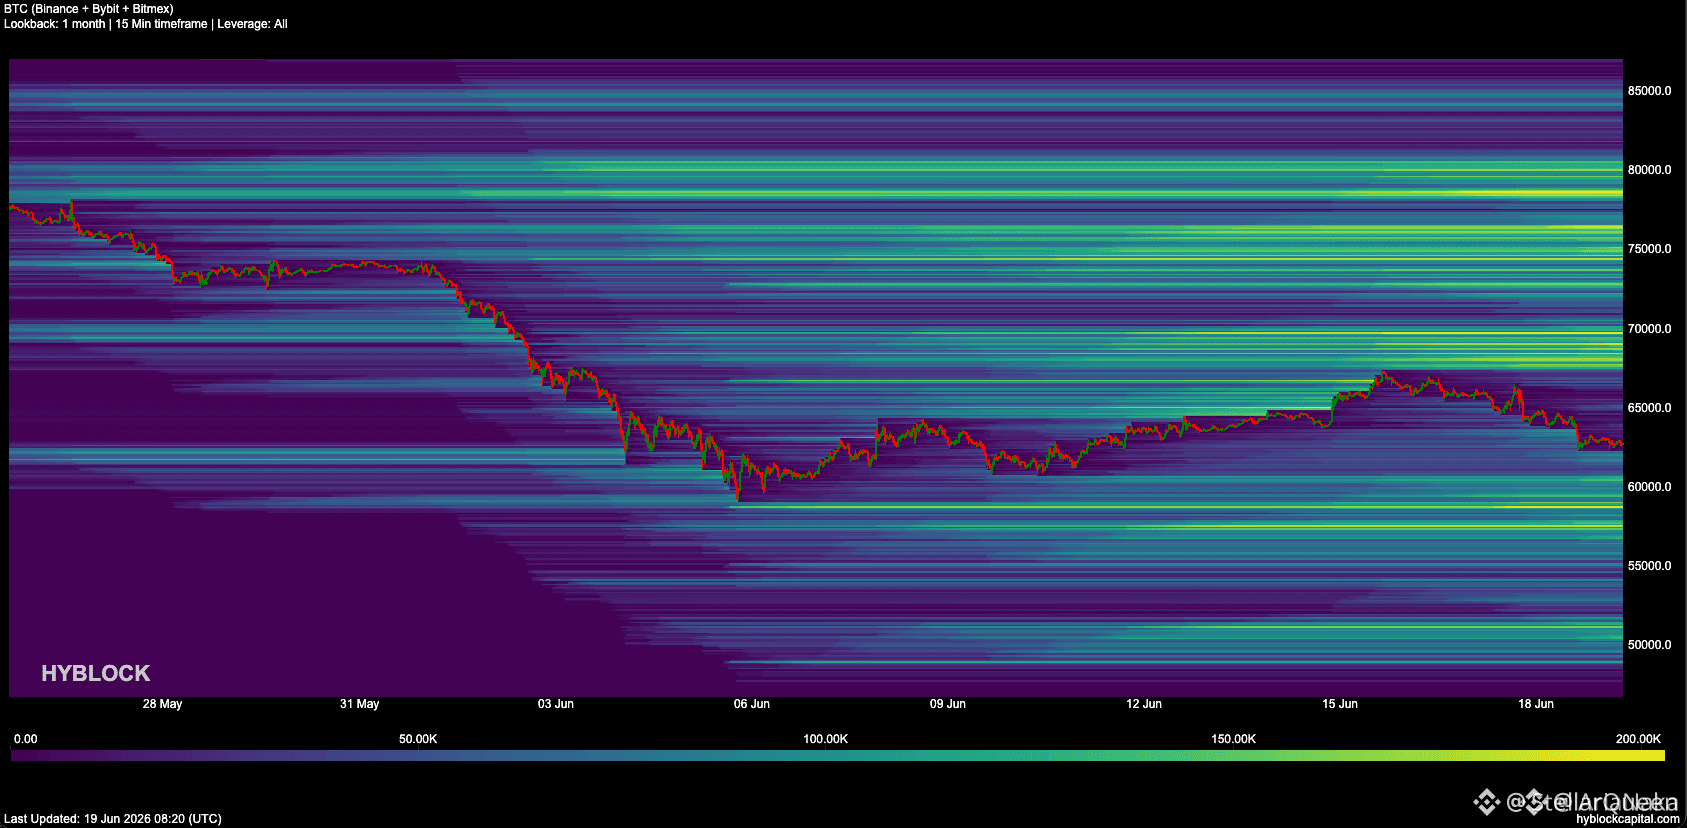Click the "09 Jun" date axis label

pos(948,704)
